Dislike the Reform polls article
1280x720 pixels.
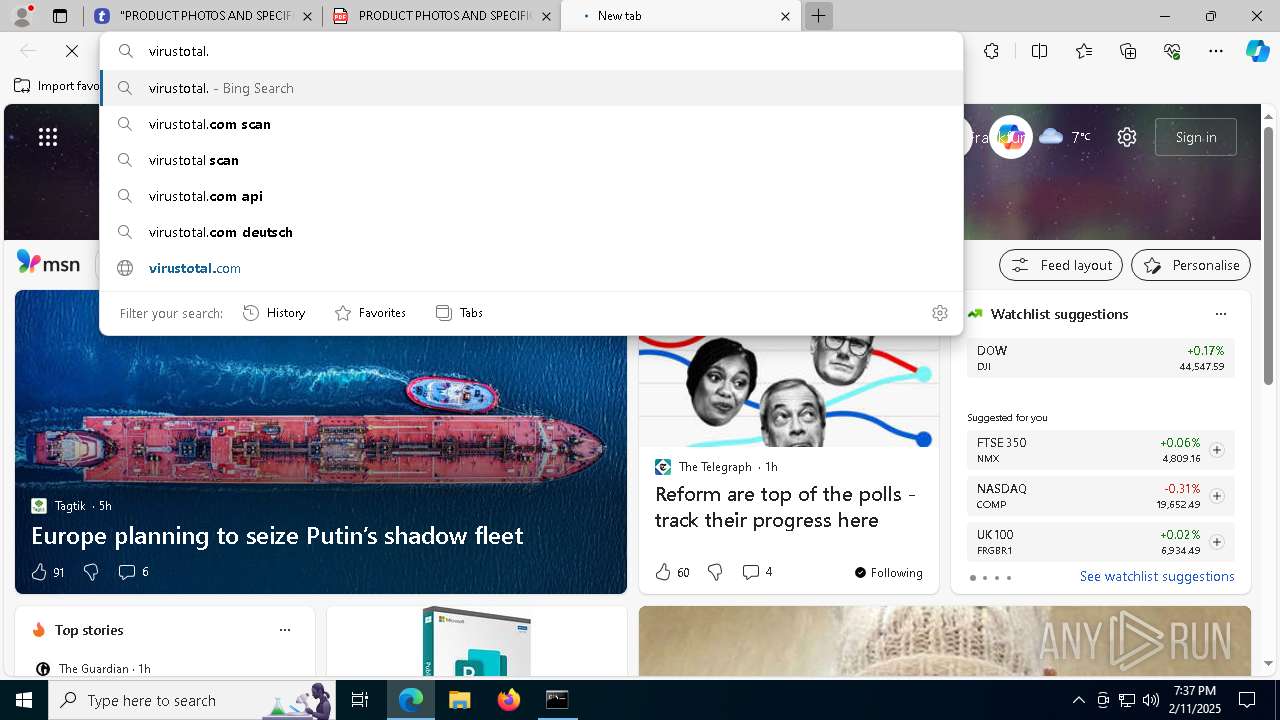point(715,572)
